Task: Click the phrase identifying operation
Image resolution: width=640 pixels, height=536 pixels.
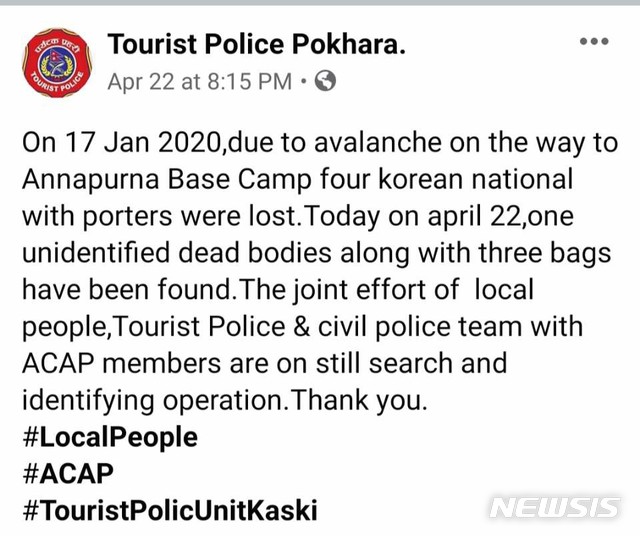Action: coord(152,400)
